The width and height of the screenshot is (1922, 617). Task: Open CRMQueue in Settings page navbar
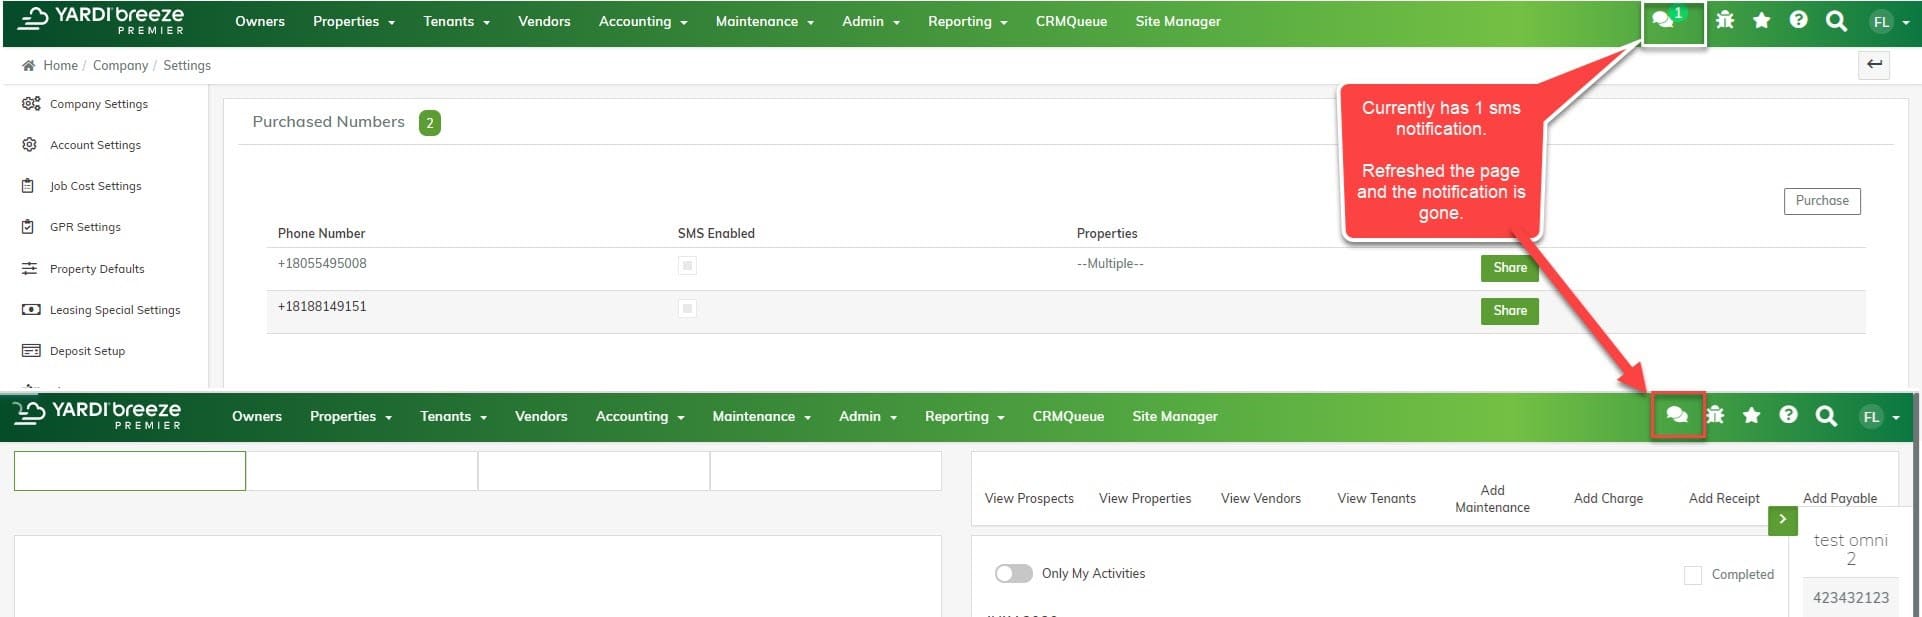pyautogui.click(x=1071, y=21)
